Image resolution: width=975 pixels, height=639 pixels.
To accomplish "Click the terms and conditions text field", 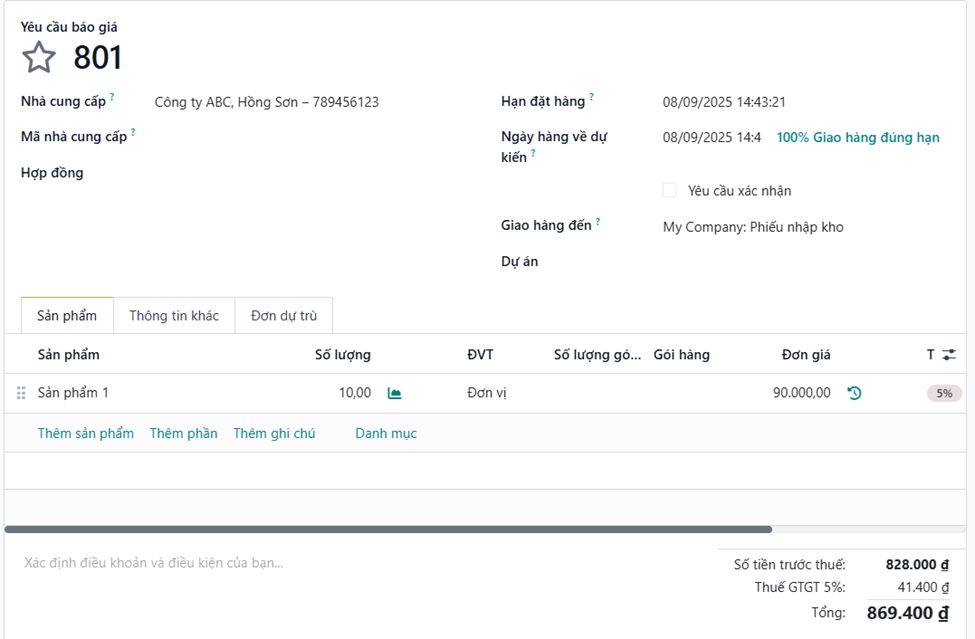I will (x=300, y=563).
